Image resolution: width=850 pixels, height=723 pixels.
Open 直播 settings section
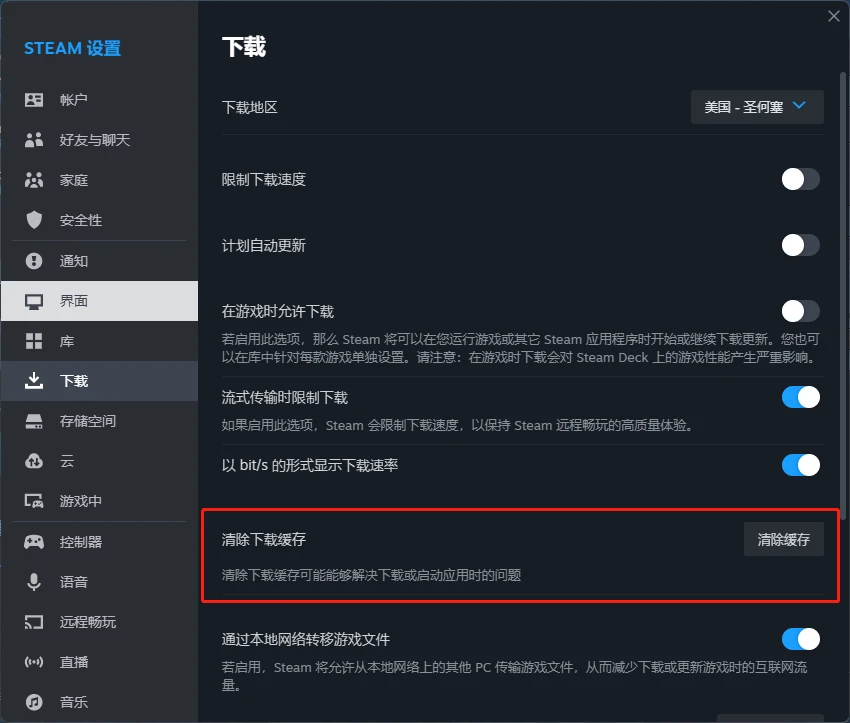tap(100, 662)
